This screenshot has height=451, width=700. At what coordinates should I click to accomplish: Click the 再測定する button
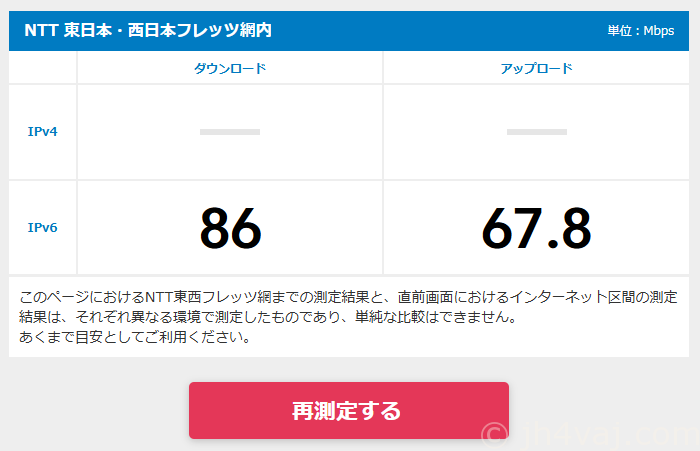349,410
